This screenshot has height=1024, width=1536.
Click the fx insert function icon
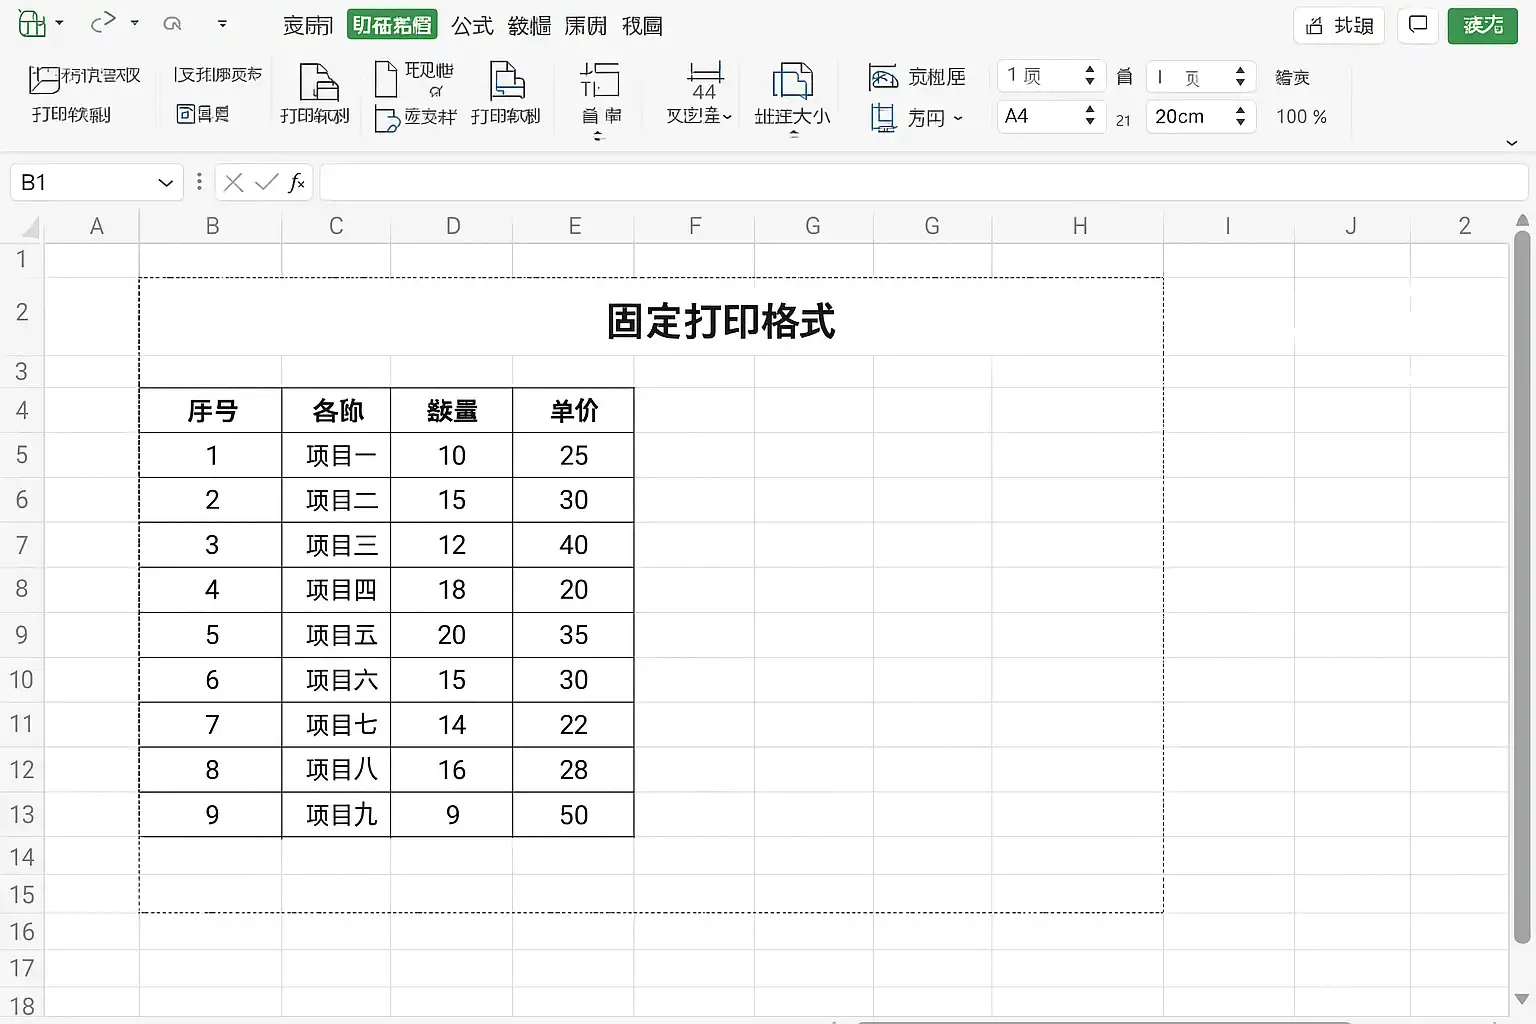click(297, 182)
